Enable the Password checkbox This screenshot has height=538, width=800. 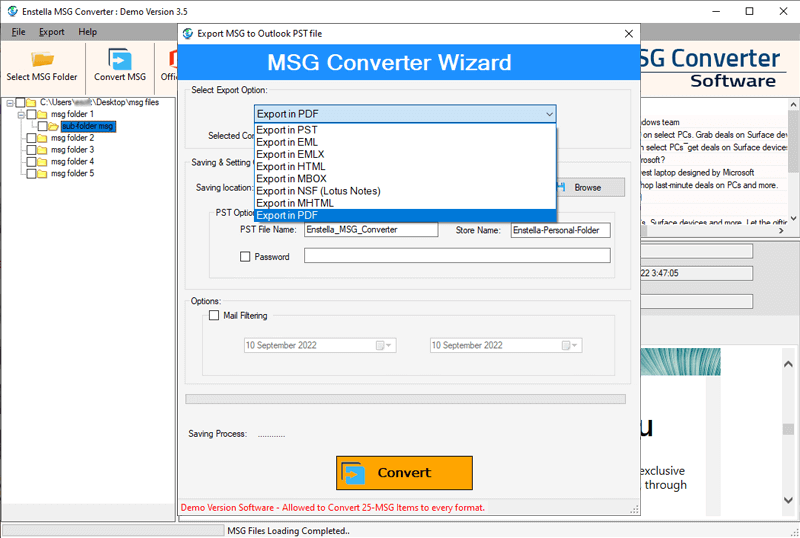click(x=245, y=257)
